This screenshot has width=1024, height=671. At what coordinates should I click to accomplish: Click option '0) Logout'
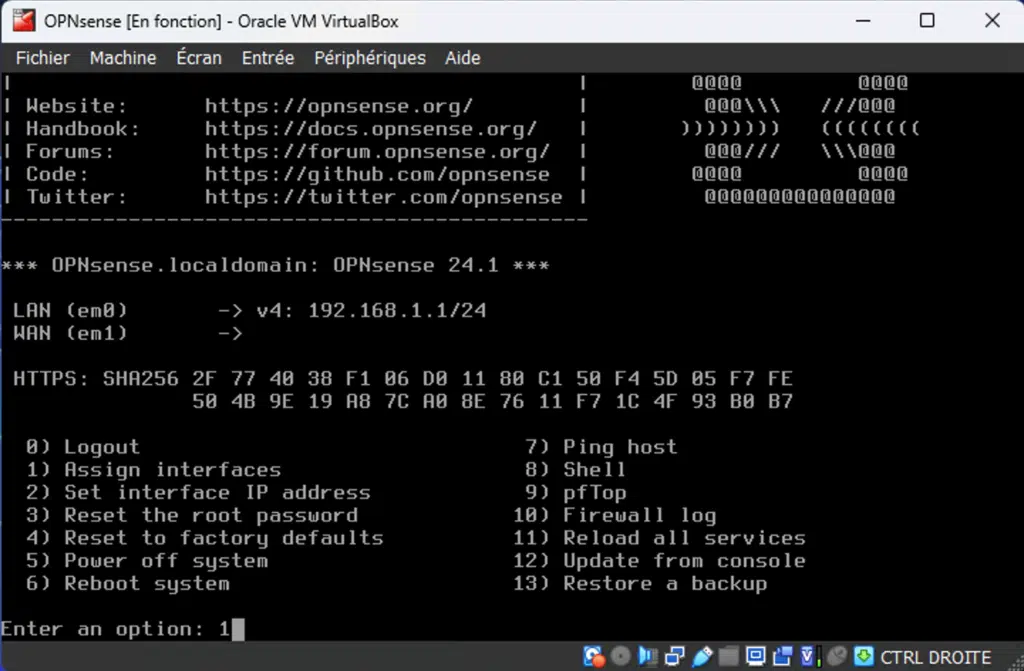pos(83,447)
